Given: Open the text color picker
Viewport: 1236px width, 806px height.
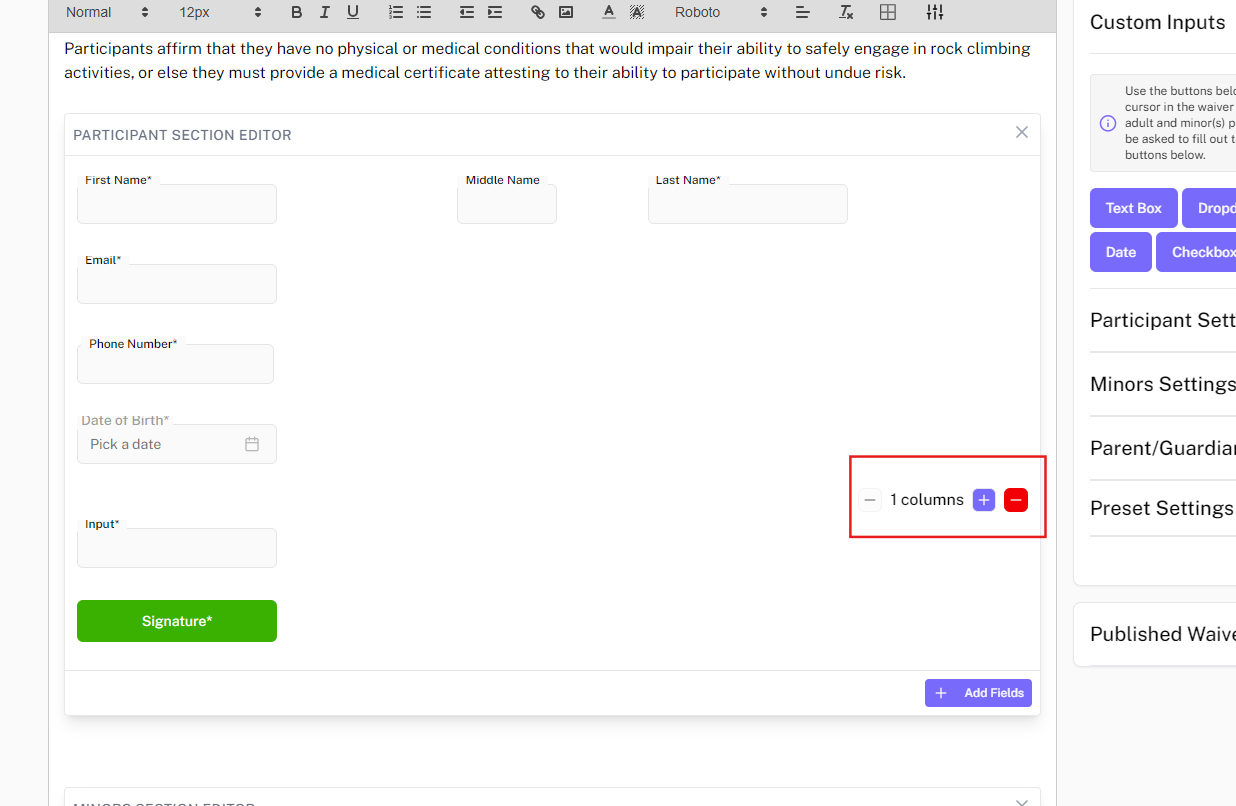Looking at the screenshot, I should click(x=609, y=12).
